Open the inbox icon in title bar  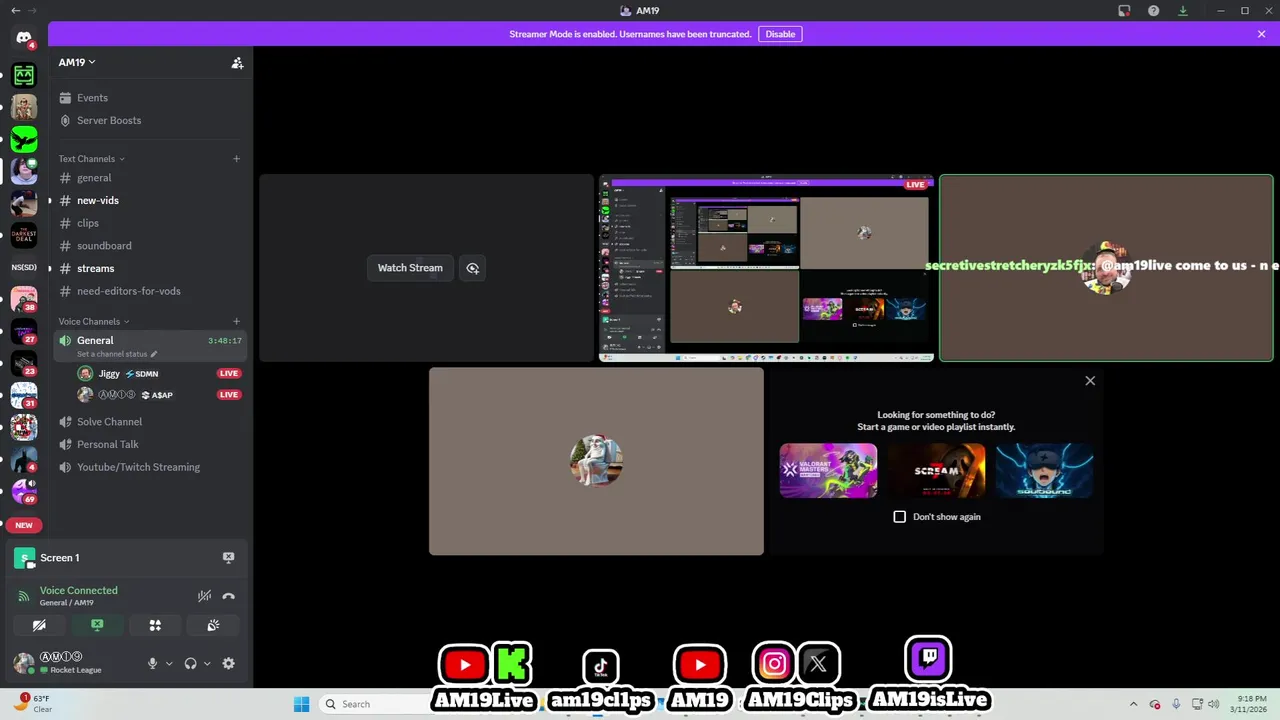click(x=1124, y=11)
